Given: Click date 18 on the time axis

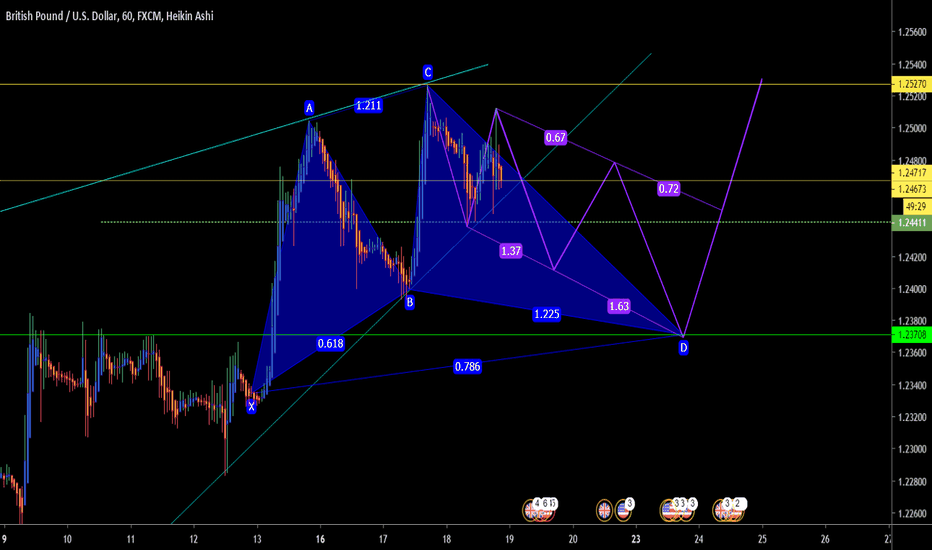Looking at the screenshot, I should (446, 539).
